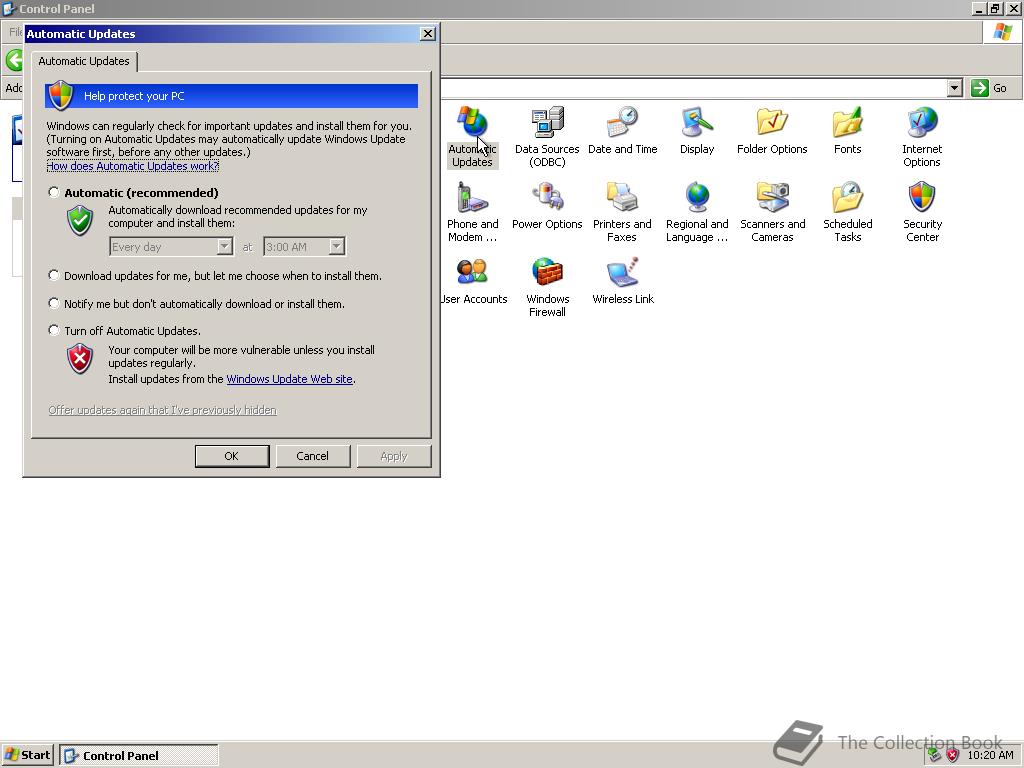Open the Windows Update Web site link
Screen dimensions: 1024x768
[289, 379]
